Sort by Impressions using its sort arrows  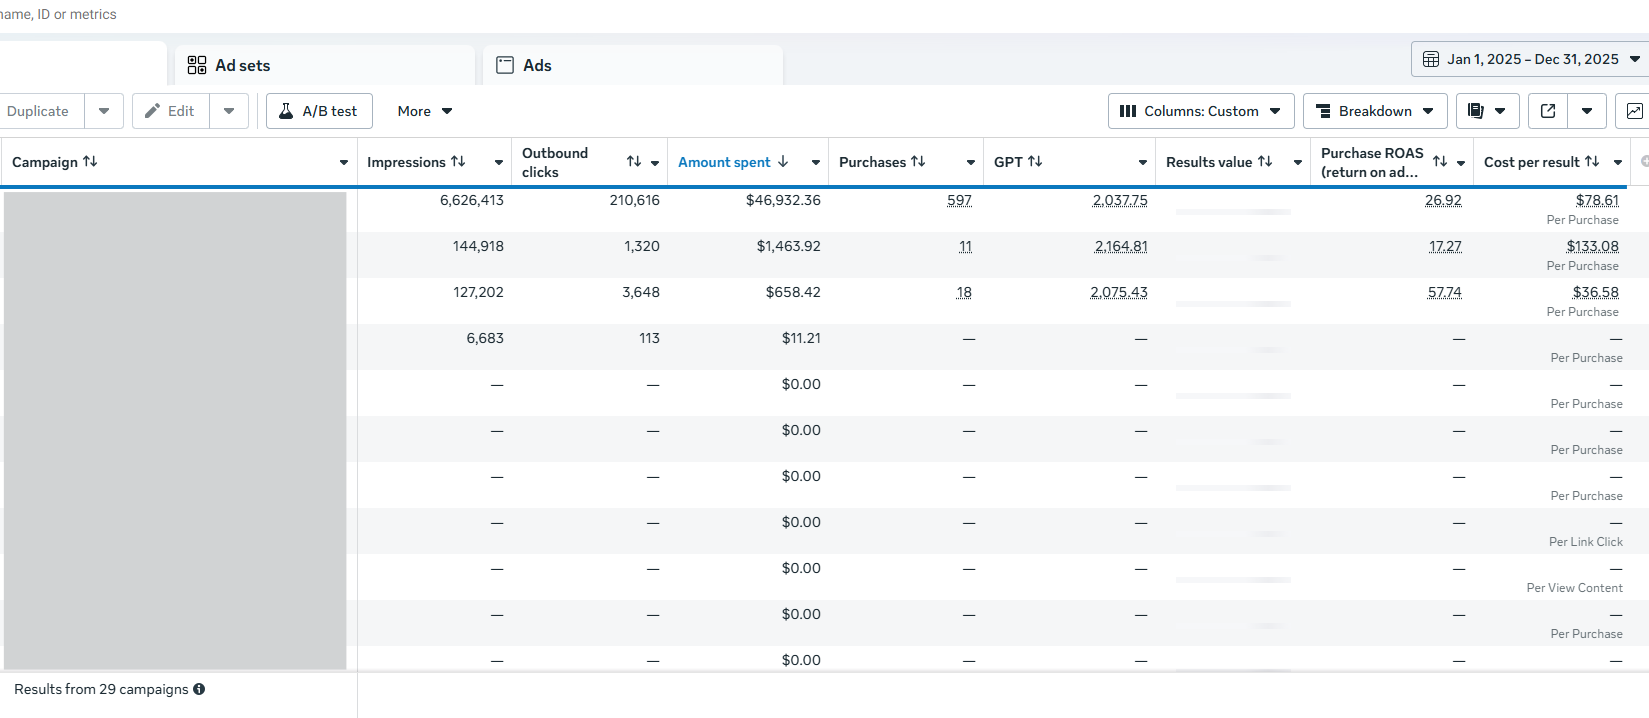pyautogui.click(x=458, y=162)
